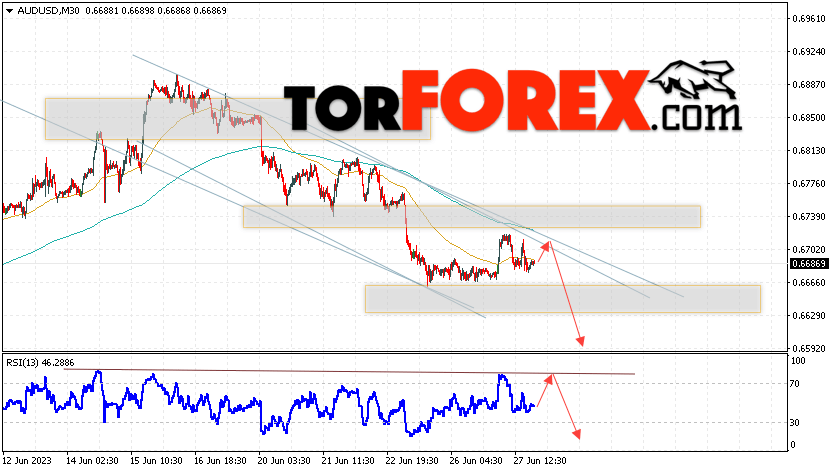The height and width of the screenshot is (472, 833).
Task: Select the 0.65920 price axis label
Action: click(x=809, y=348)
